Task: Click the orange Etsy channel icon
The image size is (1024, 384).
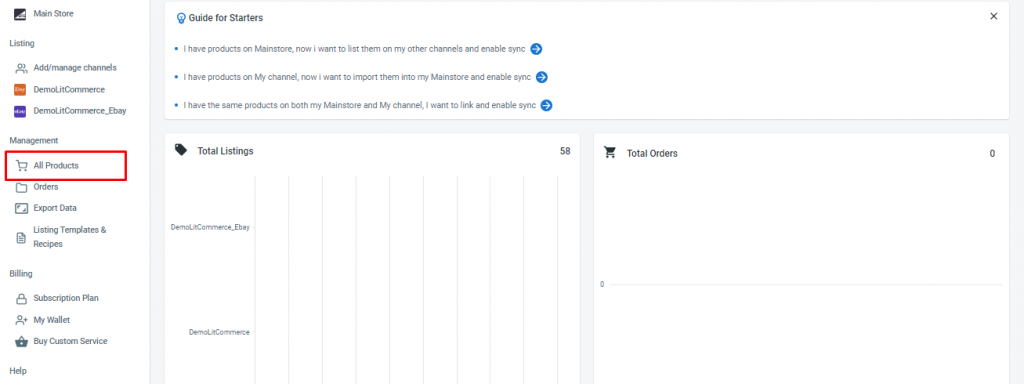Action: coord(20,90)
